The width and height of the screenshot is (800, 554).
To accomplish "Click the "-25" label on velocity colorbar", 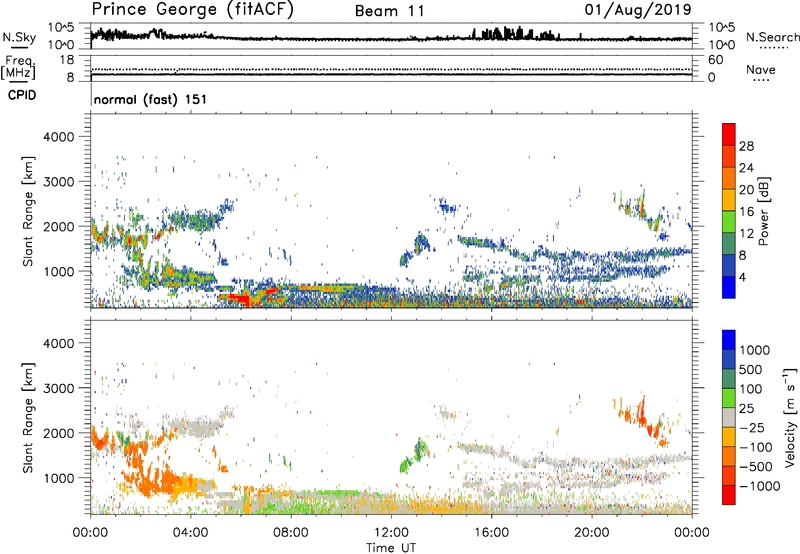I will tap(752, 428).
